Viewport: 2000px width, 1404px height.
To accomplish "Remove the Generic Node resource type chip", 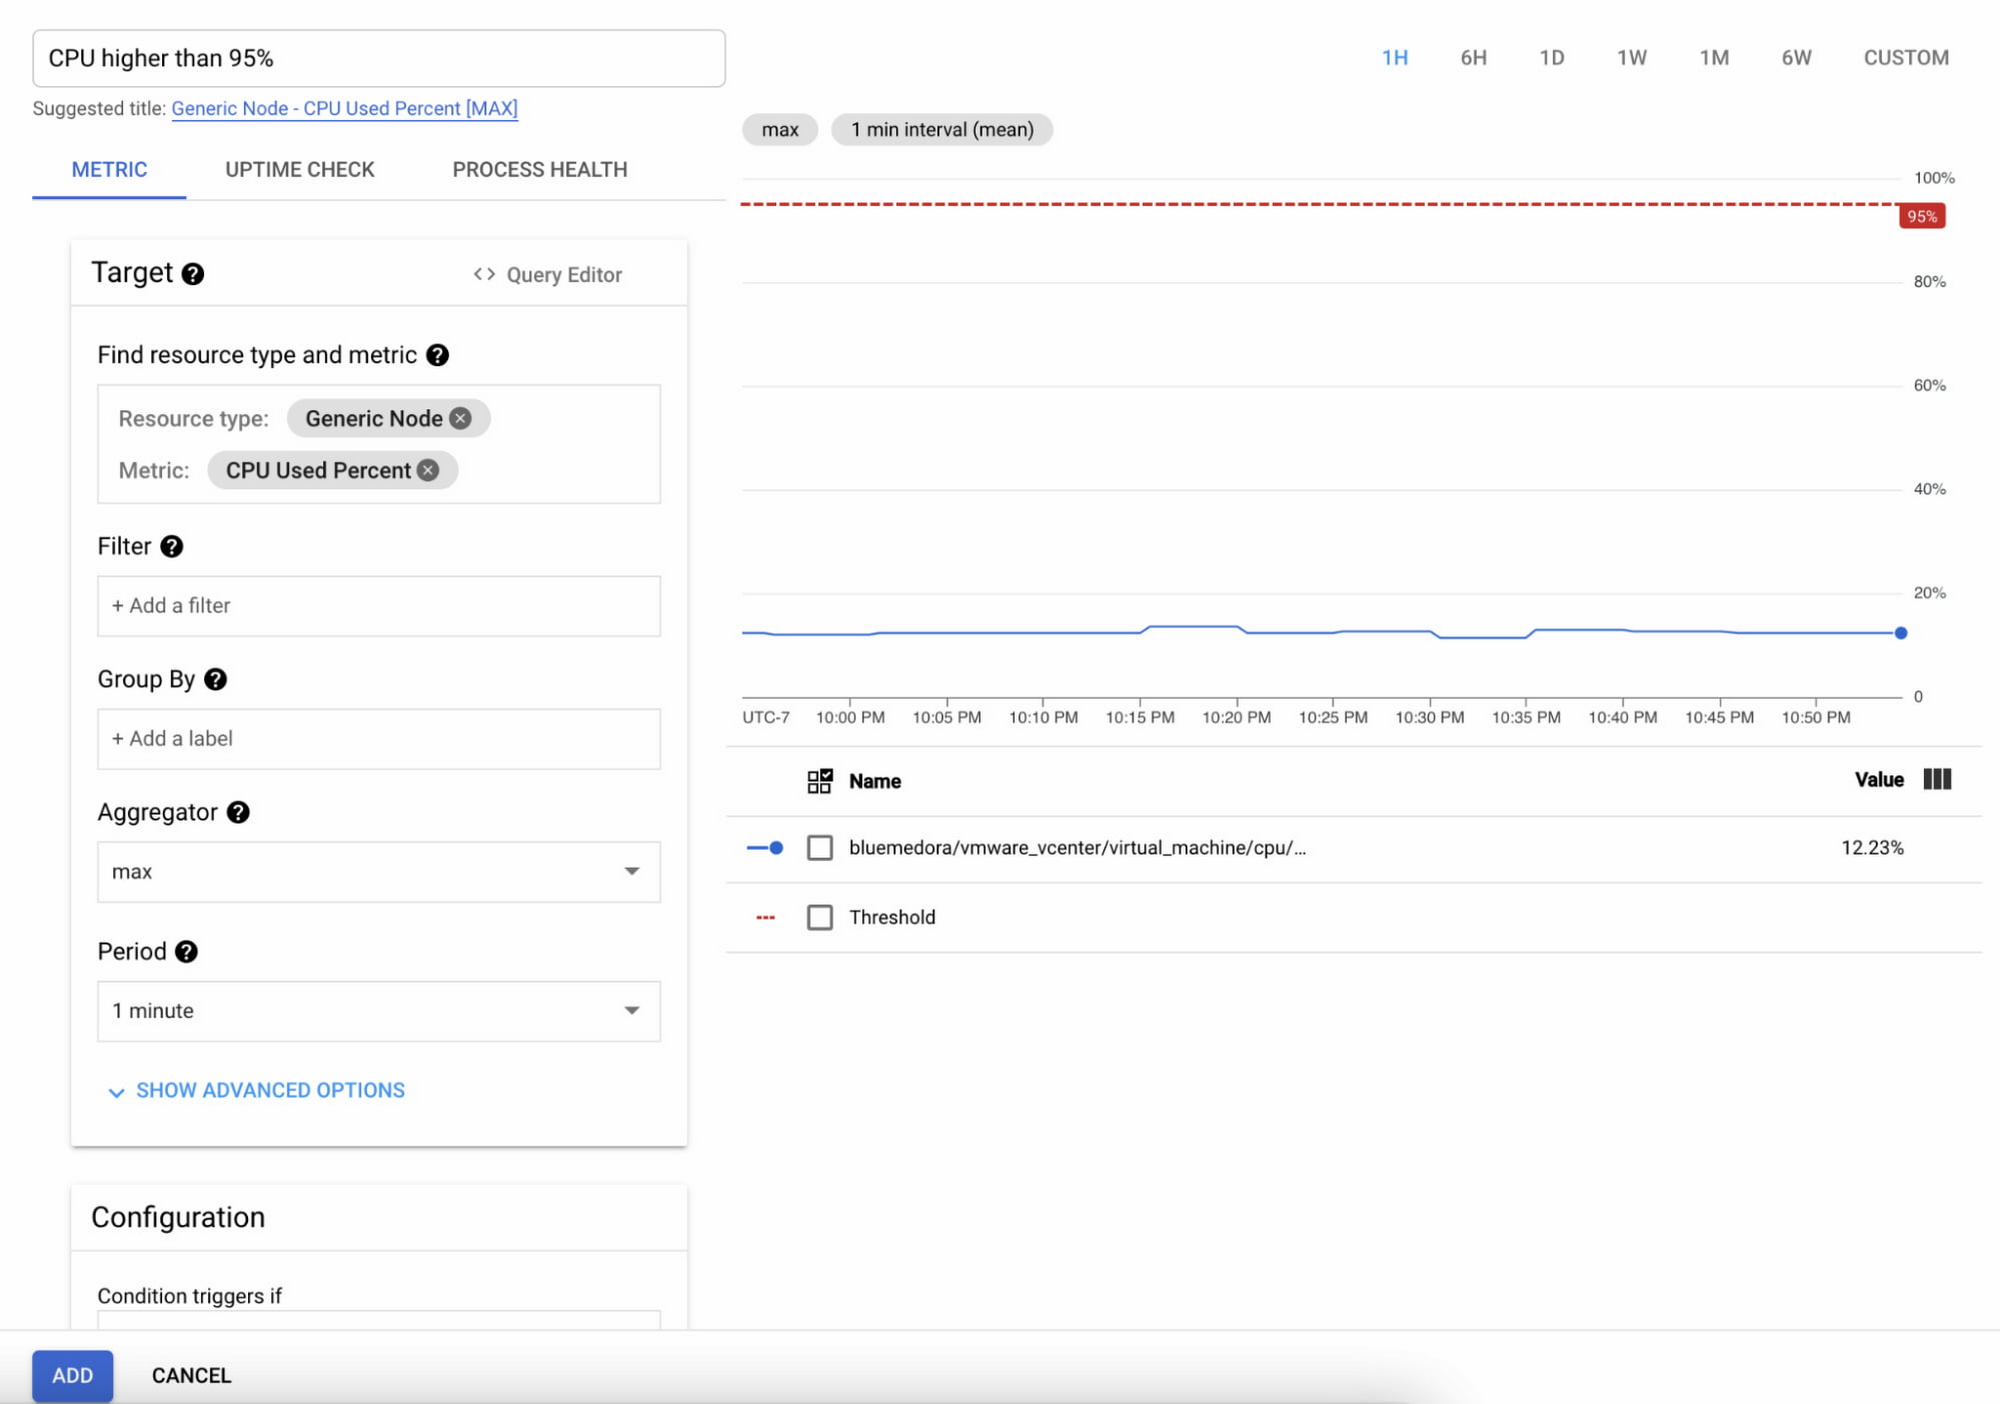I will (x=460, y=419).
